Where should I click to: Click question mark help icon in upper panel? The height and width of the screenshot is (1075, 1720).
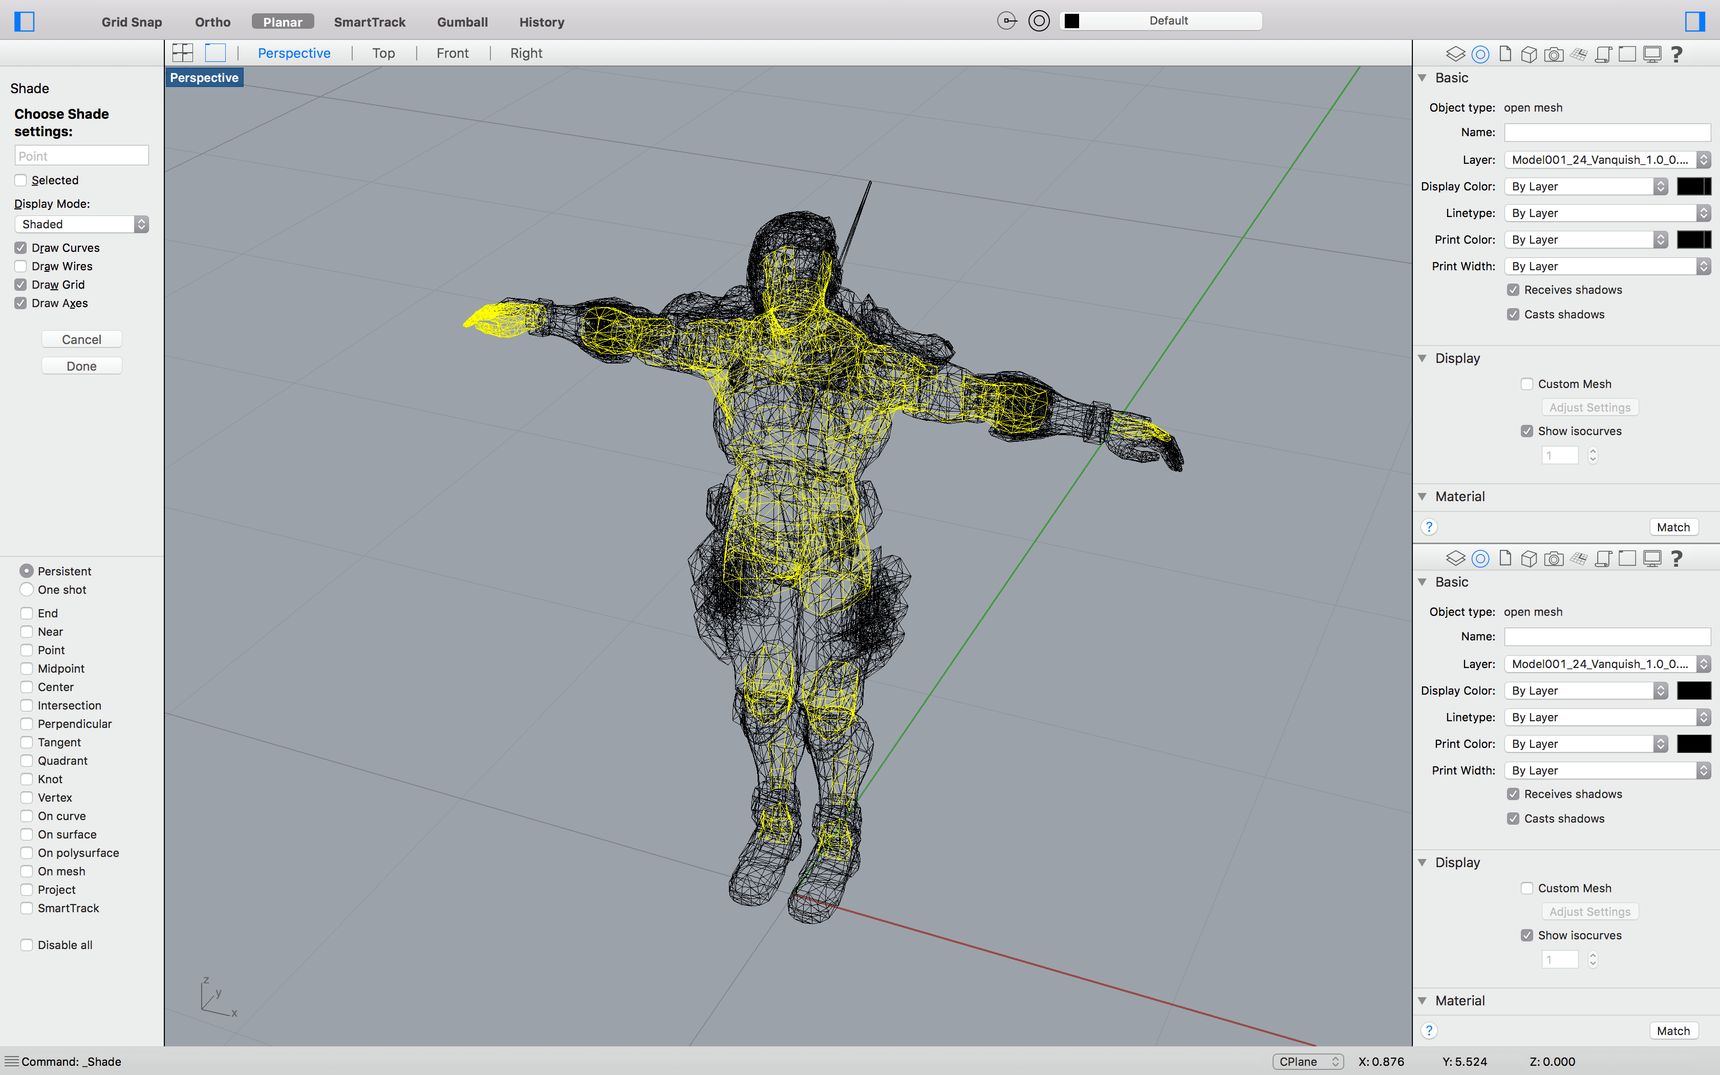[1677, 54]
